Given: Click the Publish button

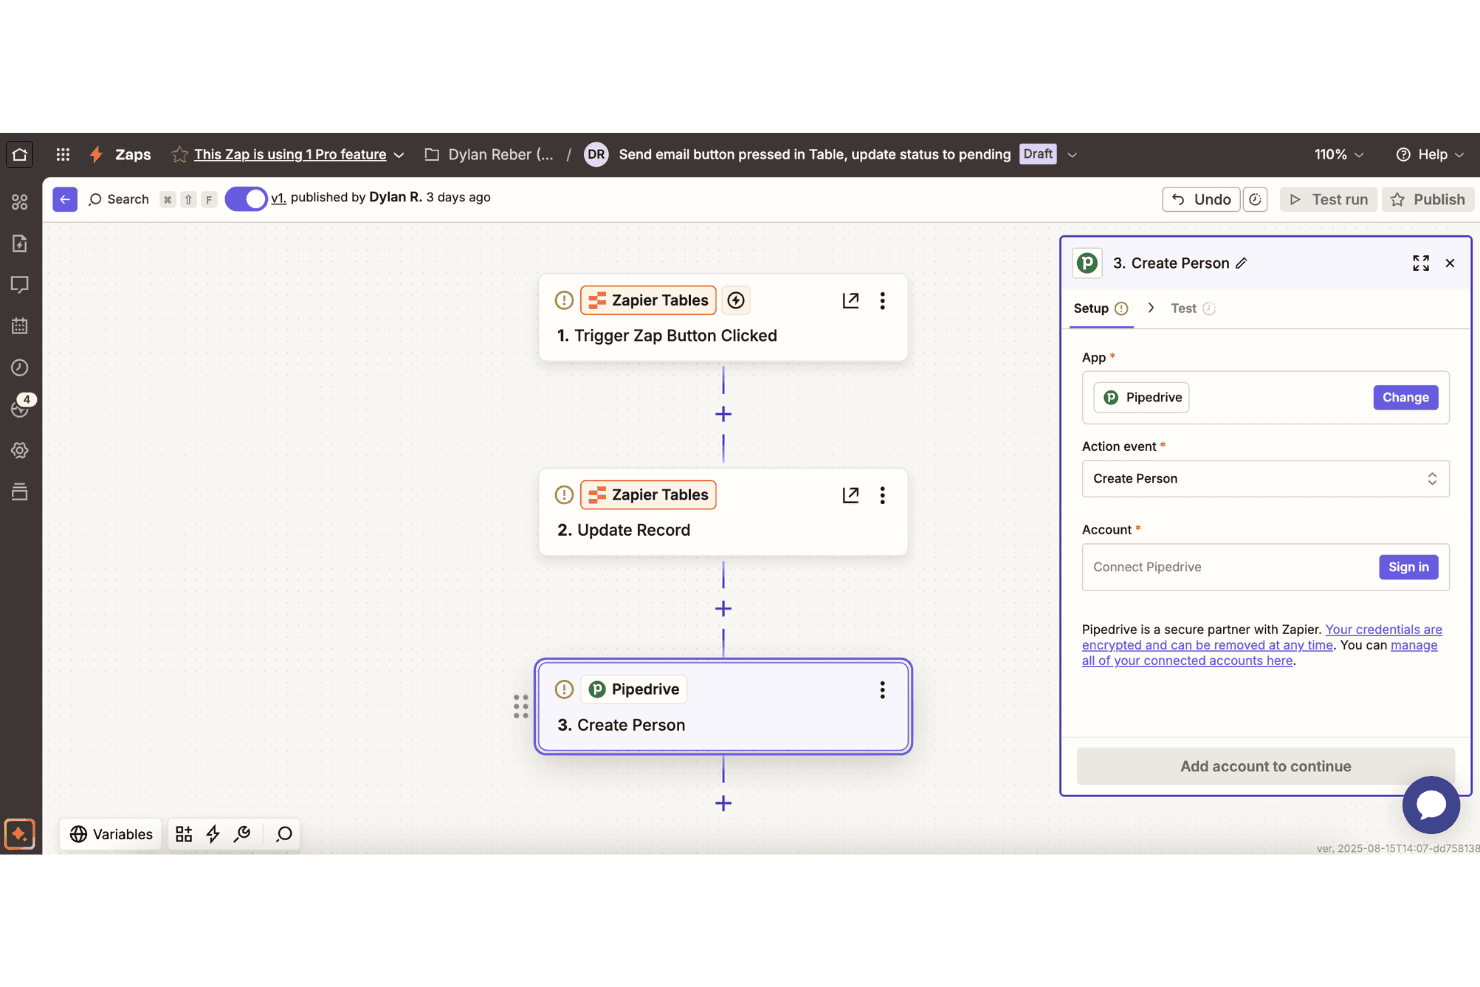Looking at the screenshot, I should click(x=1427, y=199).
